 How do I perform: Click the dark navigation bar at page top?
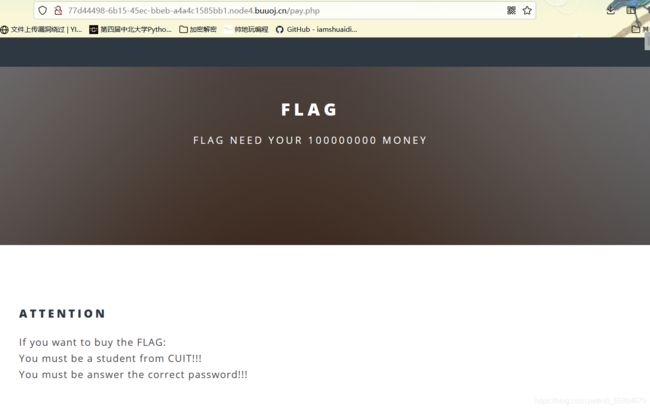322,52
